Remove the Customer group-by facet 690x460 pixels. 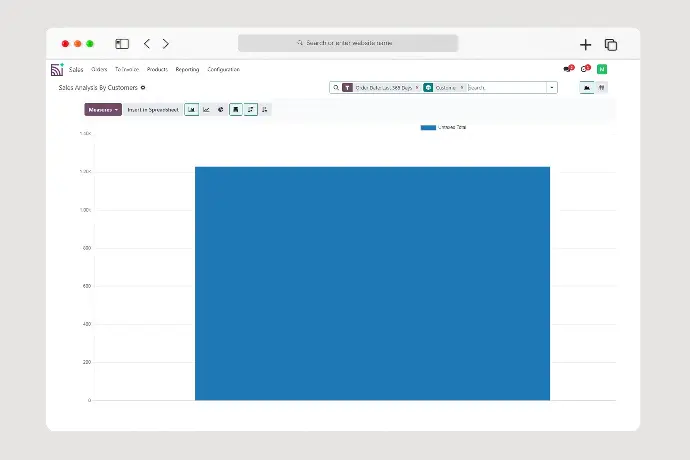[462, 88]
